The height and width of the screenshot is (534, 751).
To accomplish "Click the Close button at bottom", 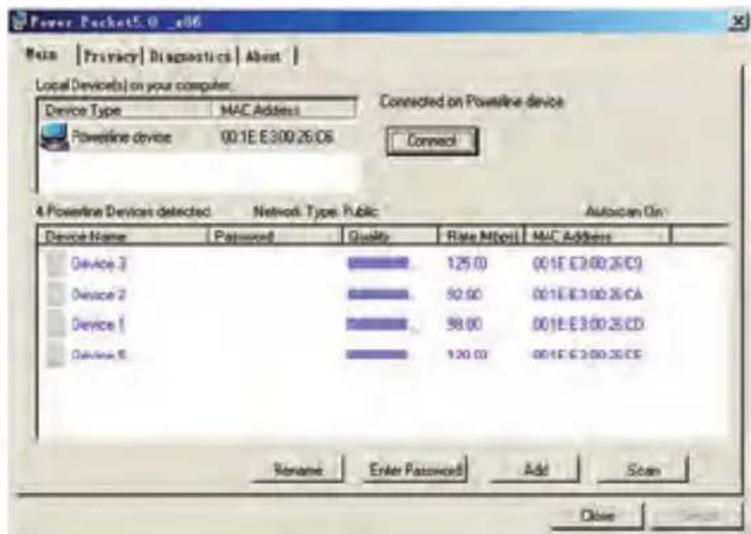I will click(x=596, y=516).
